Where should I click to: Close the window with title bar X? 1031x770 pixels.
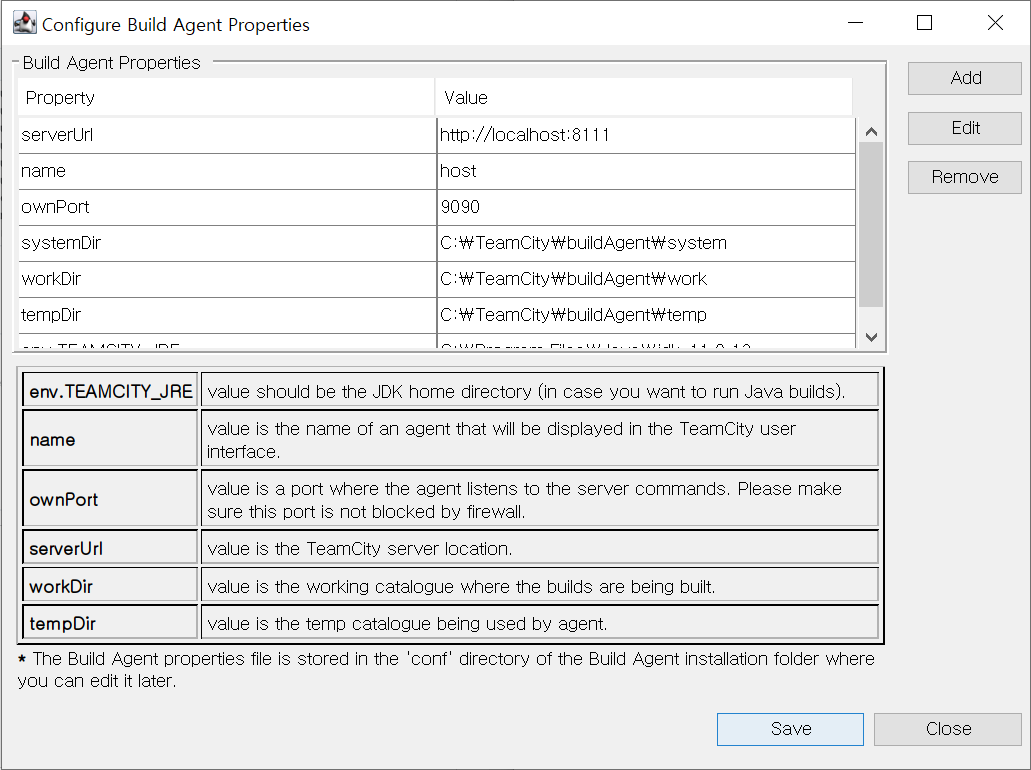click(995, 23)
